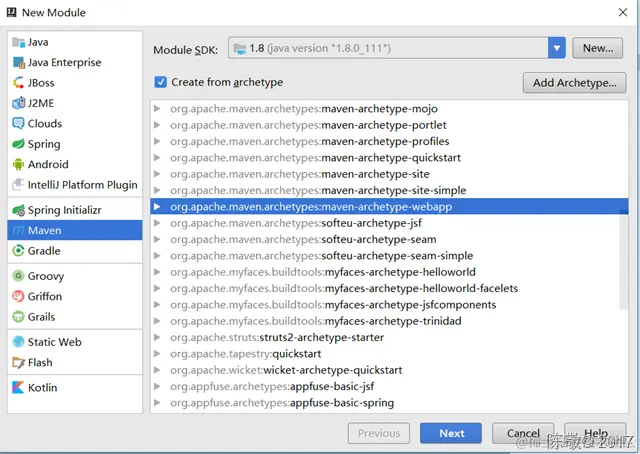Screen dimensions: 640x454
Task: Click the Next button
Action: click(451, 433)
